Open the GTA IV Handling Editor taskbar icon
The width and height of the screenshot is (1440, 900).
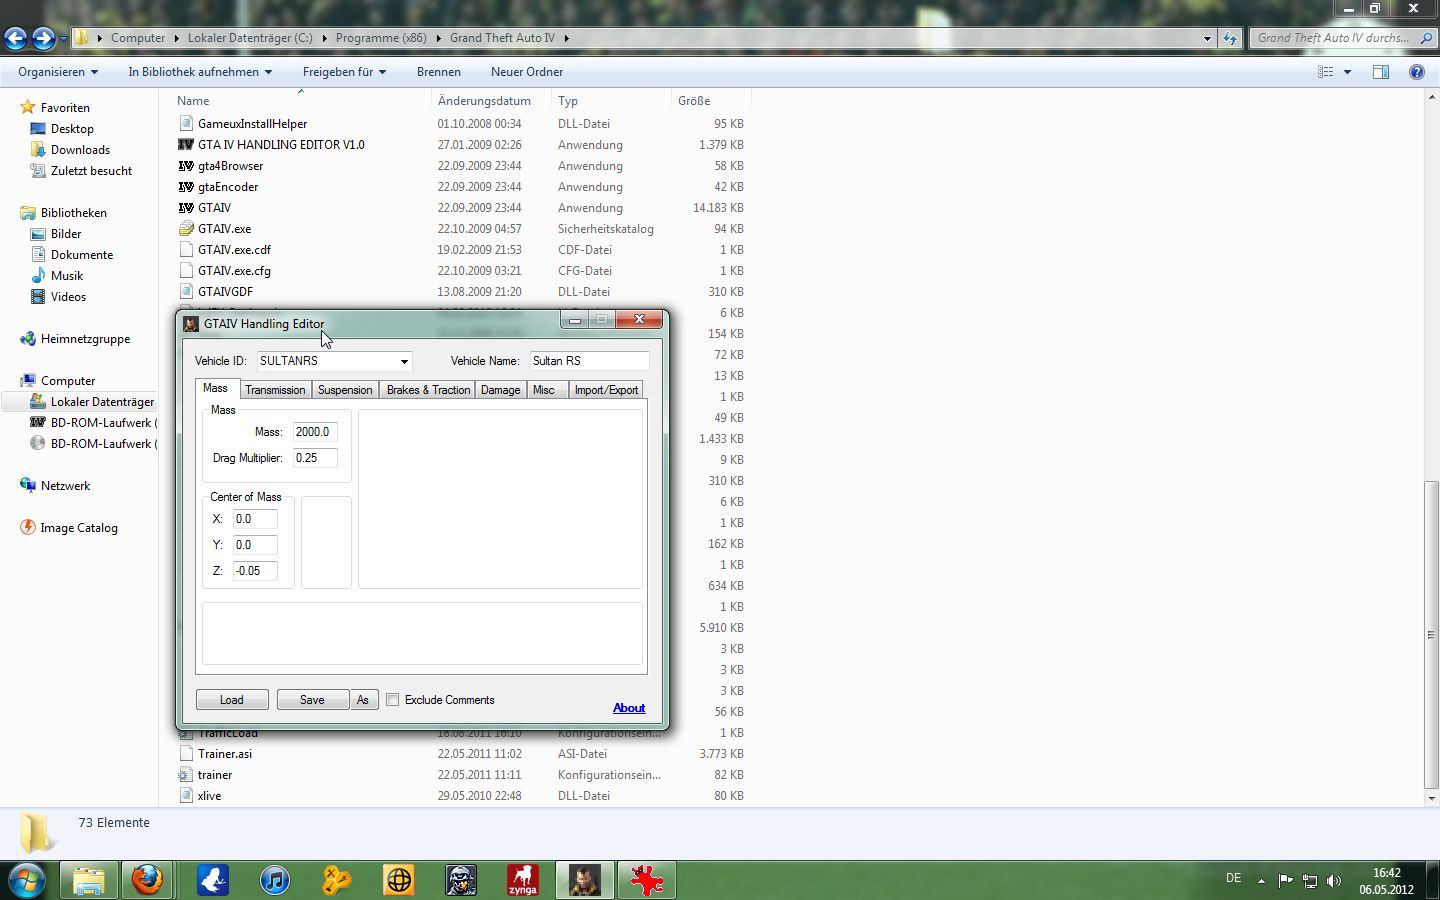click(585, 880)
